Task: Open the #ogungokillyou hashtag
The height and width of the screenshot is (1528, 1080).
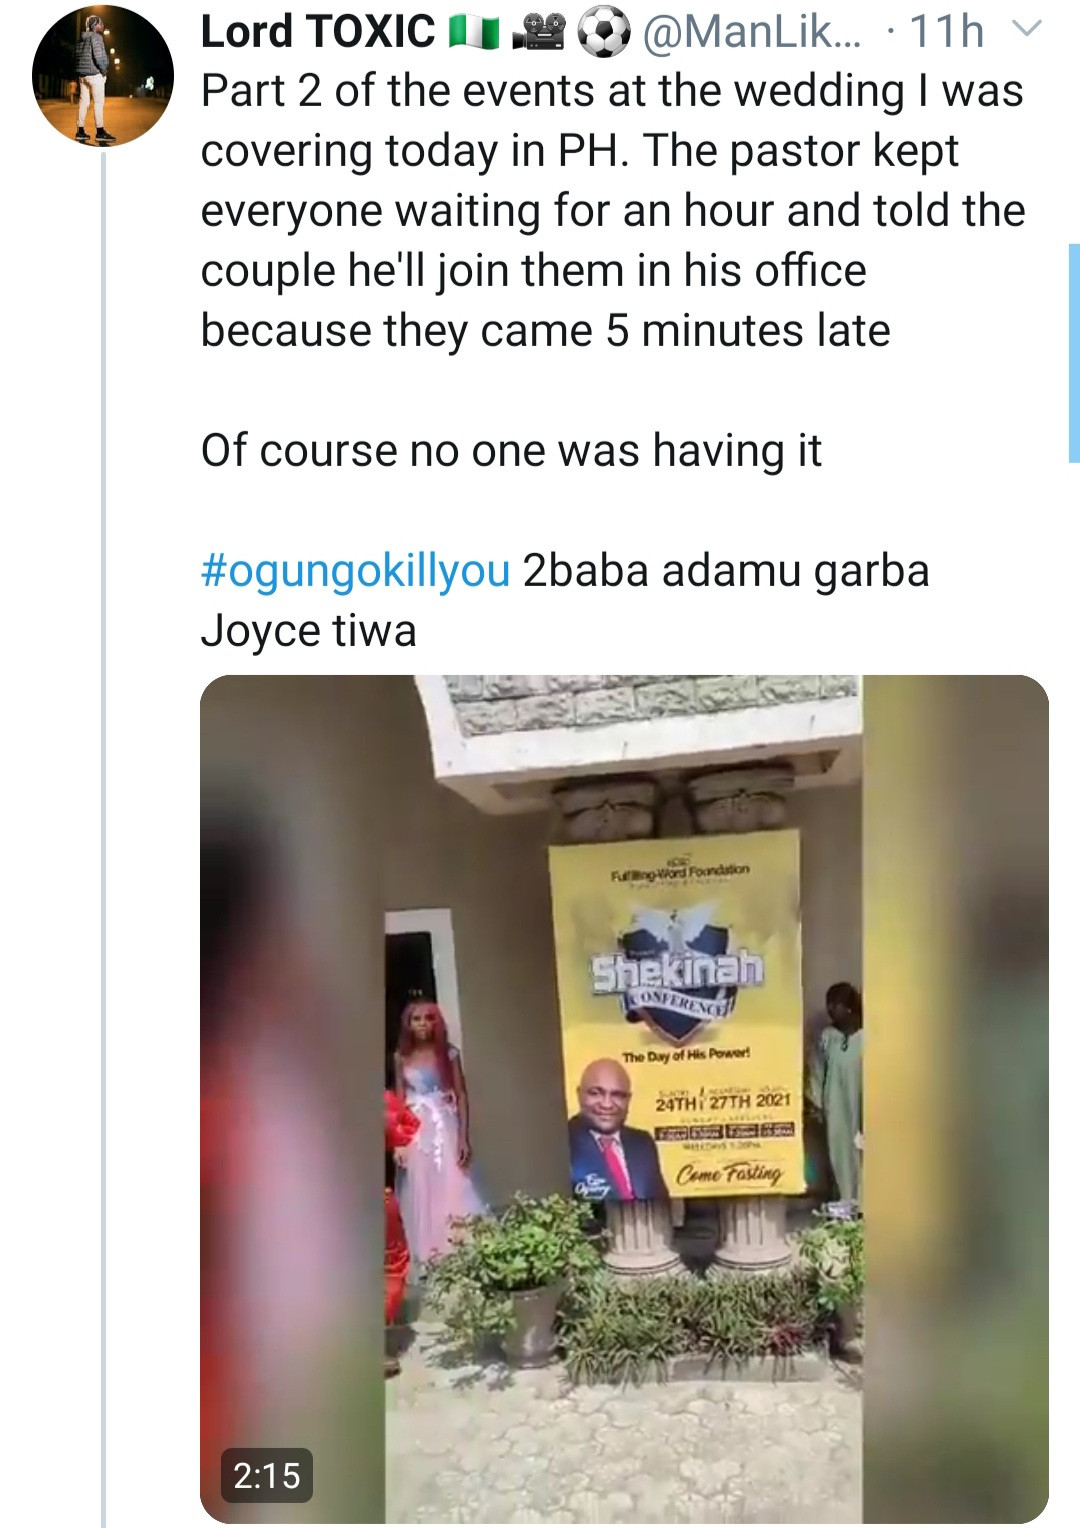Action: [x=355, y=571]
